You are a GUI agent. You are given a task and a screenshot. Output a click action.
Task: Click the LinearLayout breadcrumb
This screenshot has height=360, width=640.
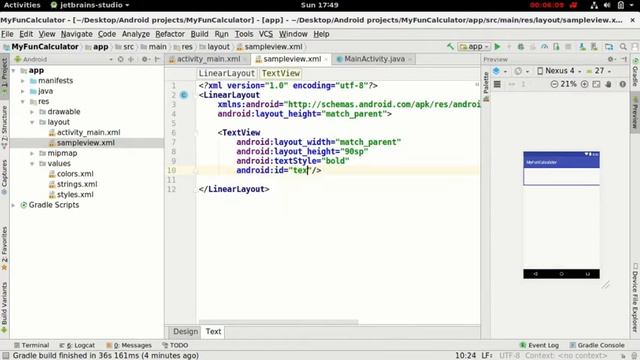[227, 73]
